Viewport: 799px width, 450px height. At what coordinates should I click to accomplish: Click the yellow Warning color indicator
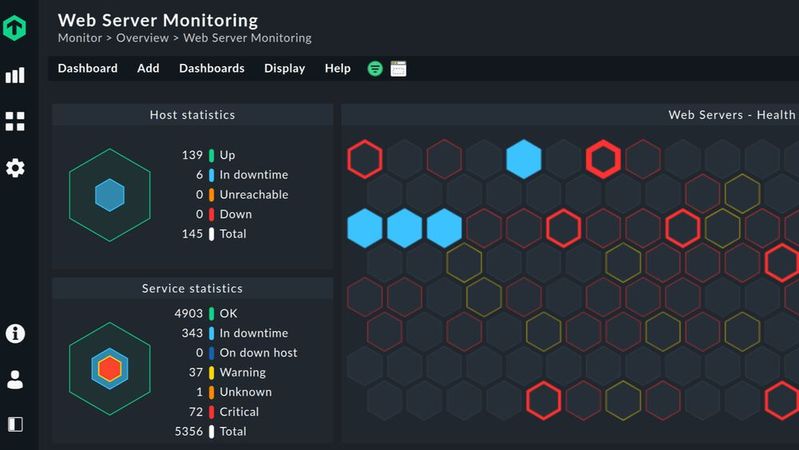[211, 373]
